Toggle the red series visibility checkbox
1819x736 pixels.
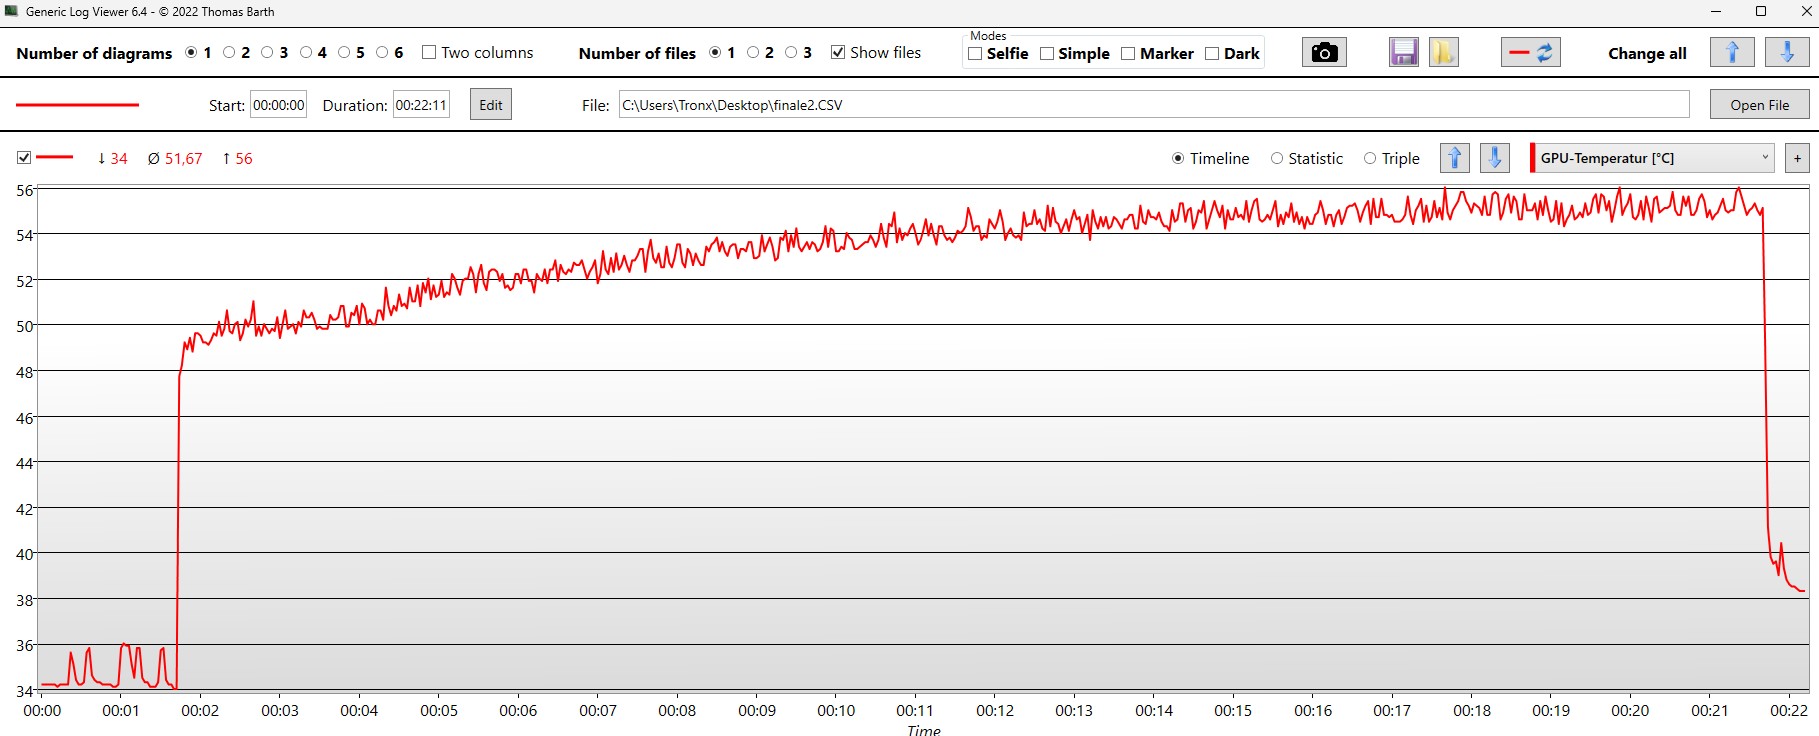(24, 158)
